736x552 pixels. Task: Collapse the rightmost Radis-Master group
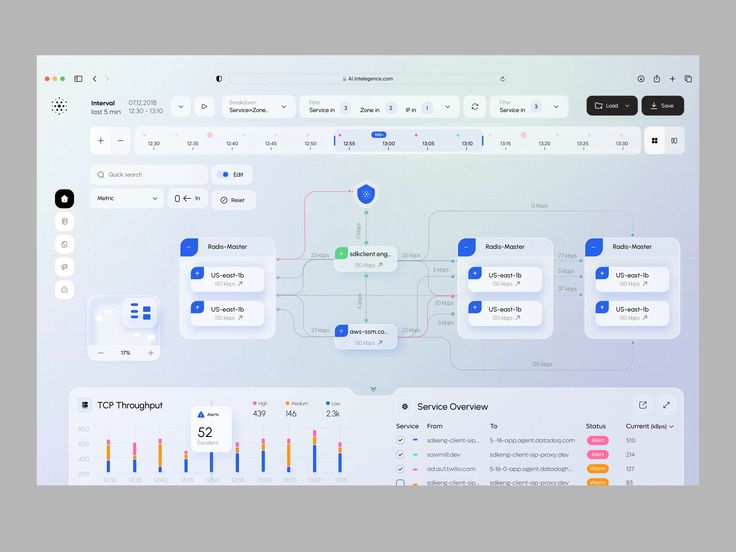click(x=594, y=247)
